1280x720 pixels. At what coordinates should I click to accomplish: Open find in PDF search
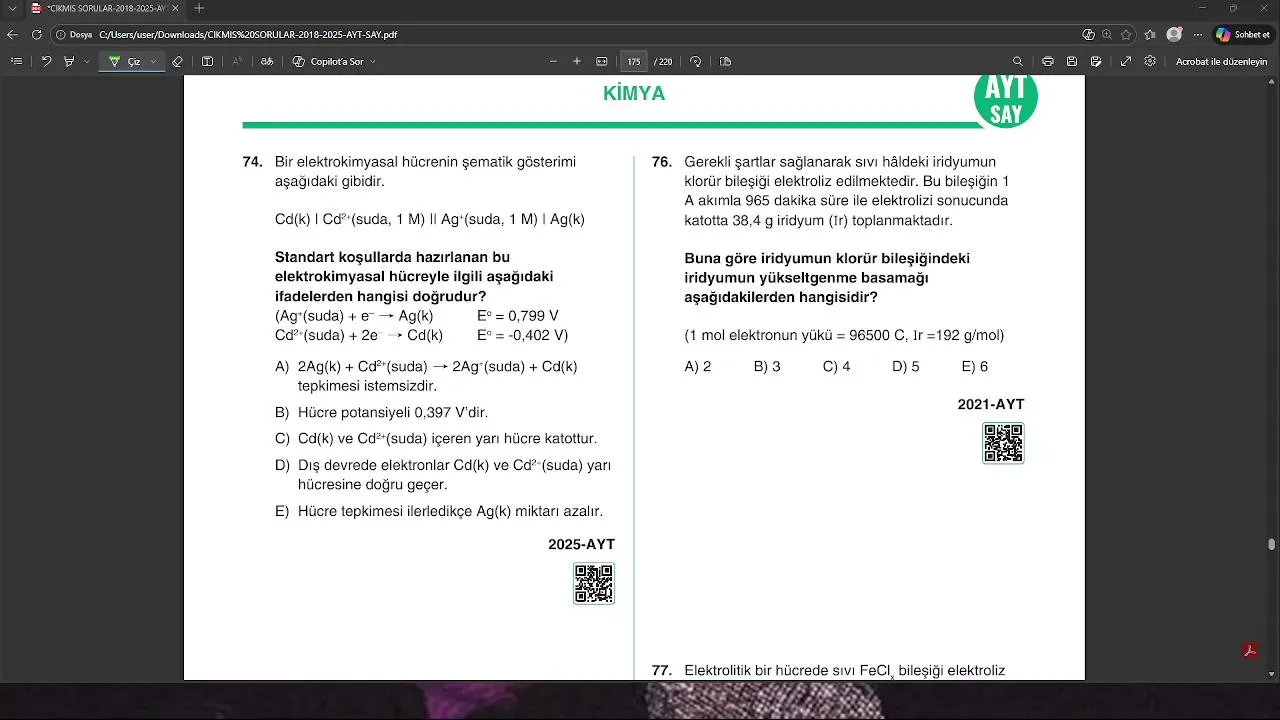(1018, 61)
